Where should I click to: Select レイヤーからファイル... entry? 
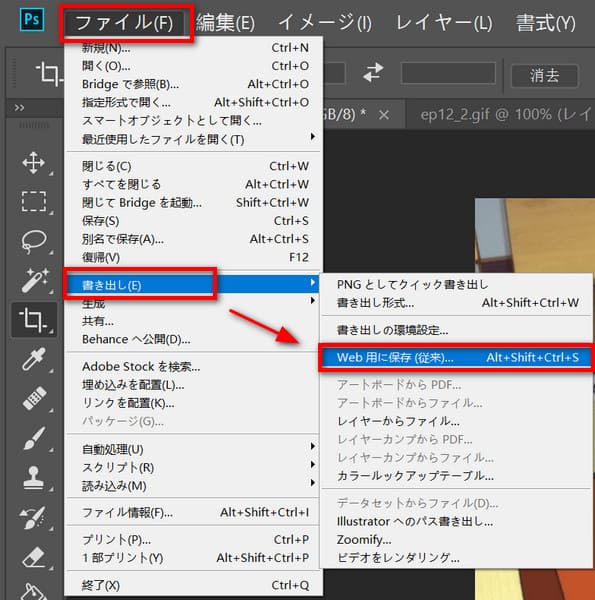click(457, 421)
